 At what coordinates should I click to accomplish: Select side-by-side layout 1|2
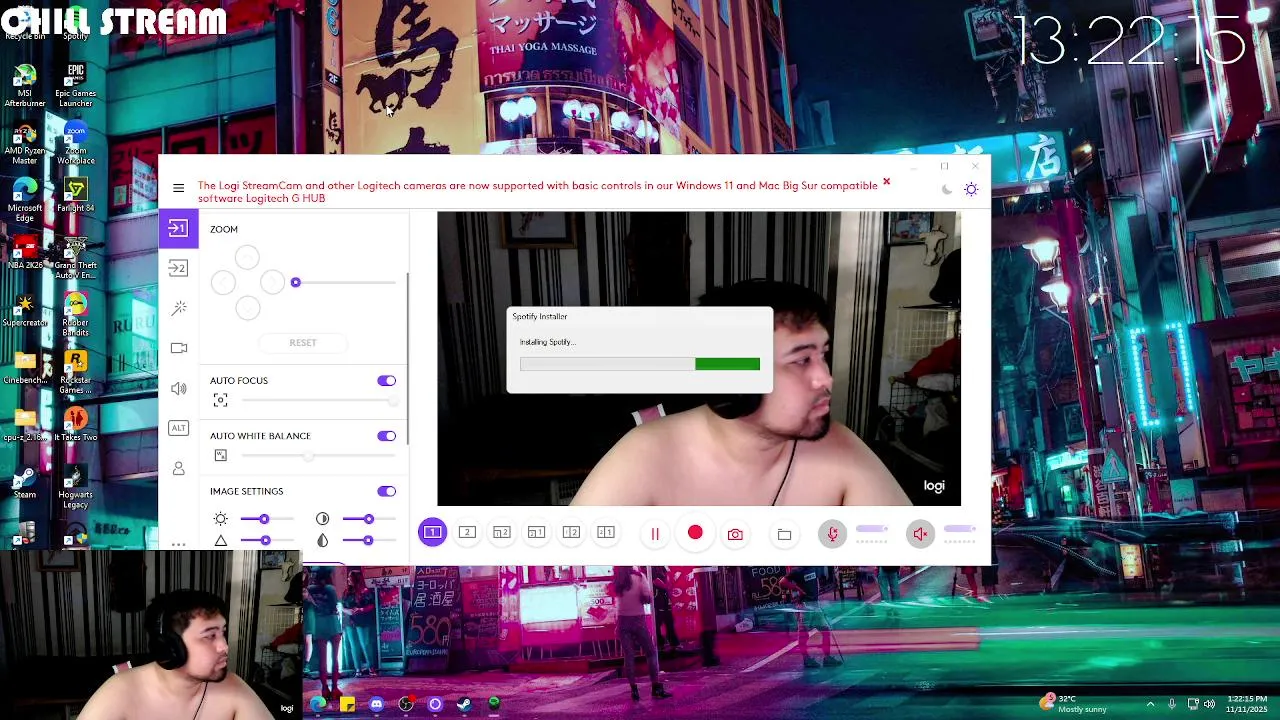tap(571, 533)
